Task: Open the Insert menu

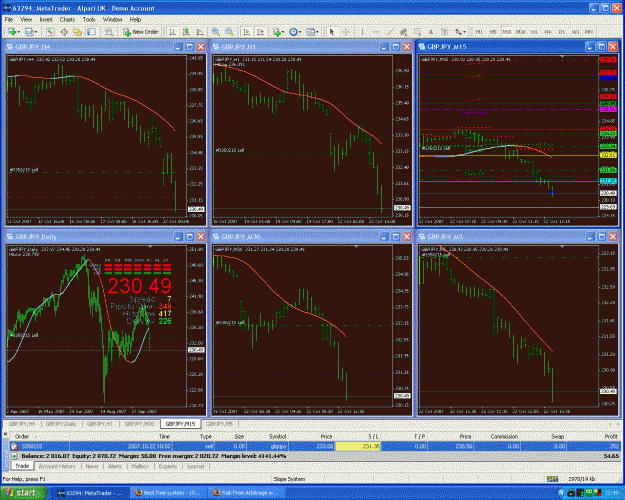Action: coord(46,19)
